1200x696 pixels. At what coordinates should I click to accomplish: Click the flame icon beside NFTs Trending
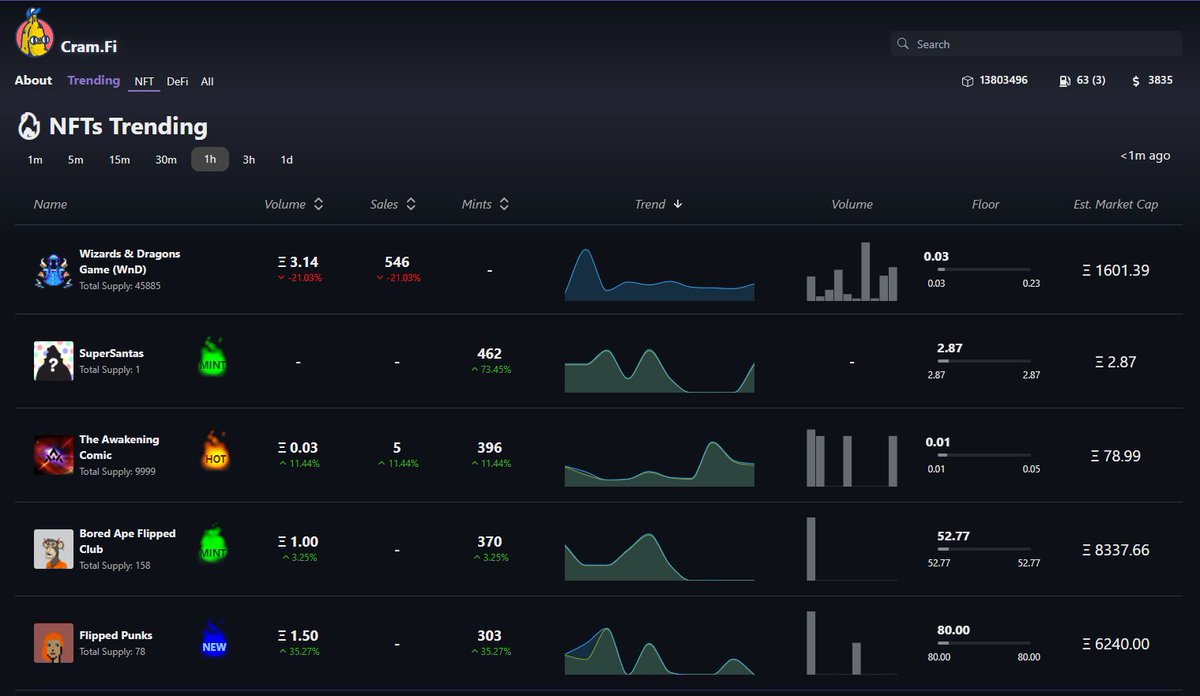(x=29, y=126)
